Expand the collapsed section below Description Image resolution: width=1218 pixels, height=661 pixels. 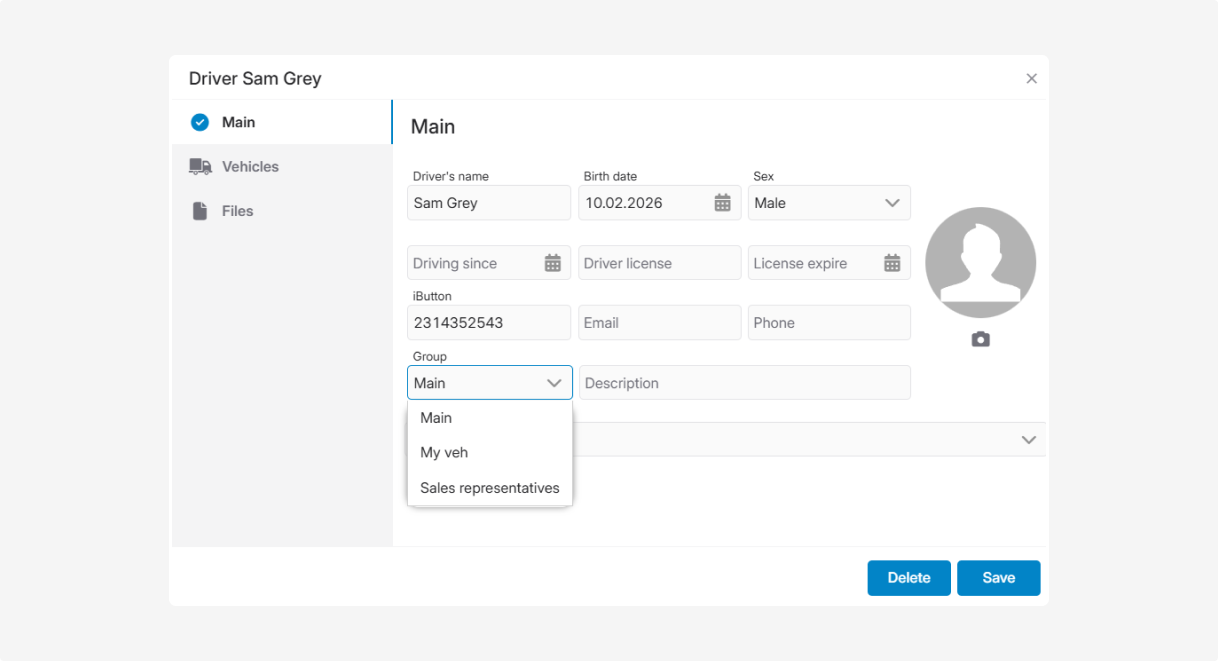click(x=1028, y=440)
